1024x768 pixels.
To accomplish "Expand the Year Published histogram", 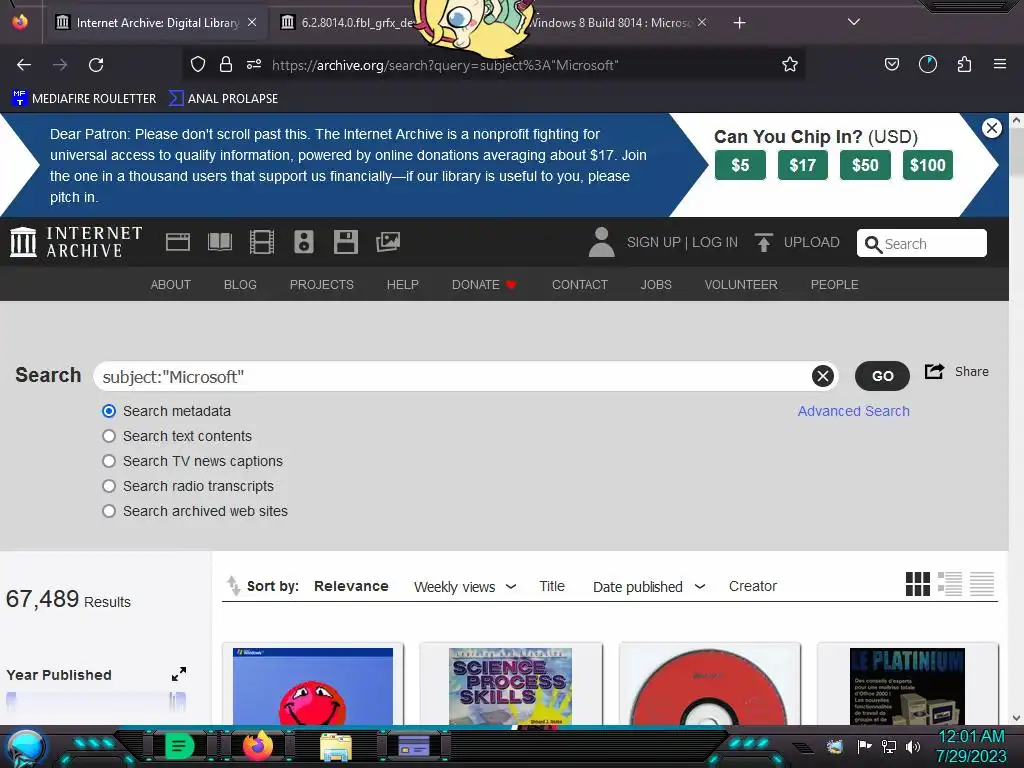I will click(x=179, y=674).
